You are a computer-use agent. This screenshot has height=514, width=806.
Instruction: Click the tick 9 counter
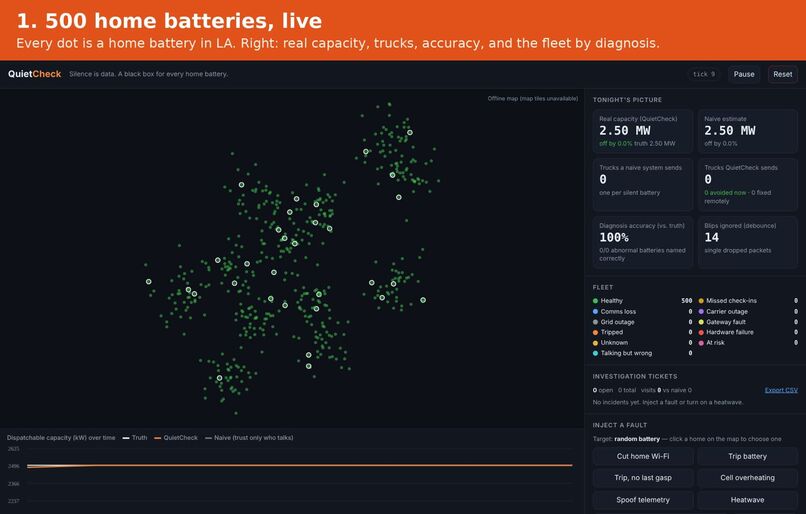pos(704,74)
